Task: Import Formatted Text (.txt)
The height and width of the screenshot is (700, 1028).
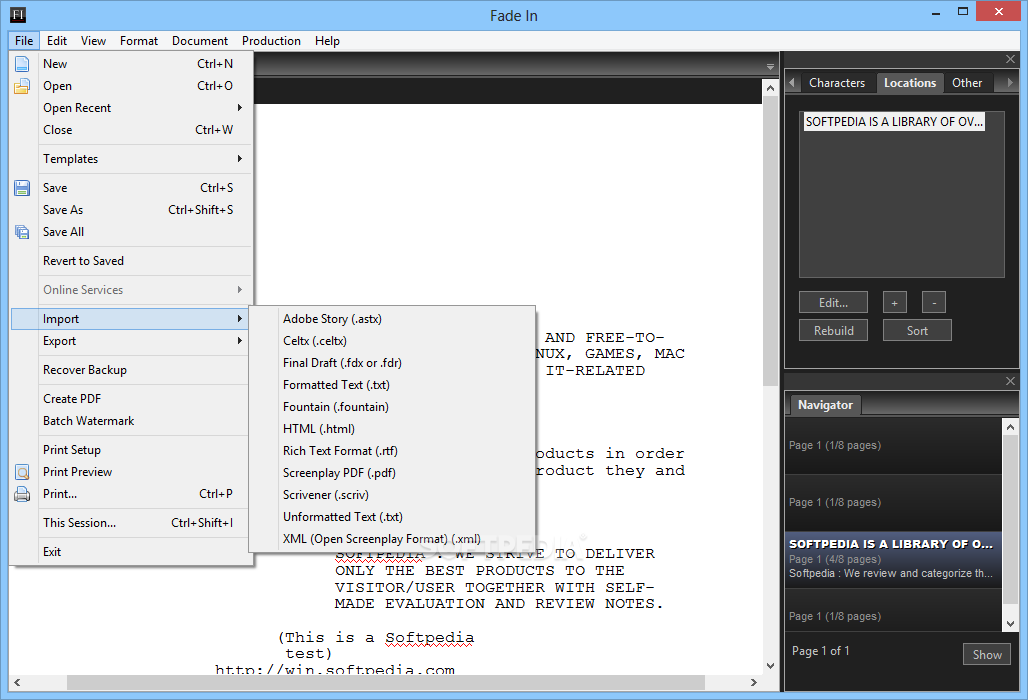Action: 392,385
